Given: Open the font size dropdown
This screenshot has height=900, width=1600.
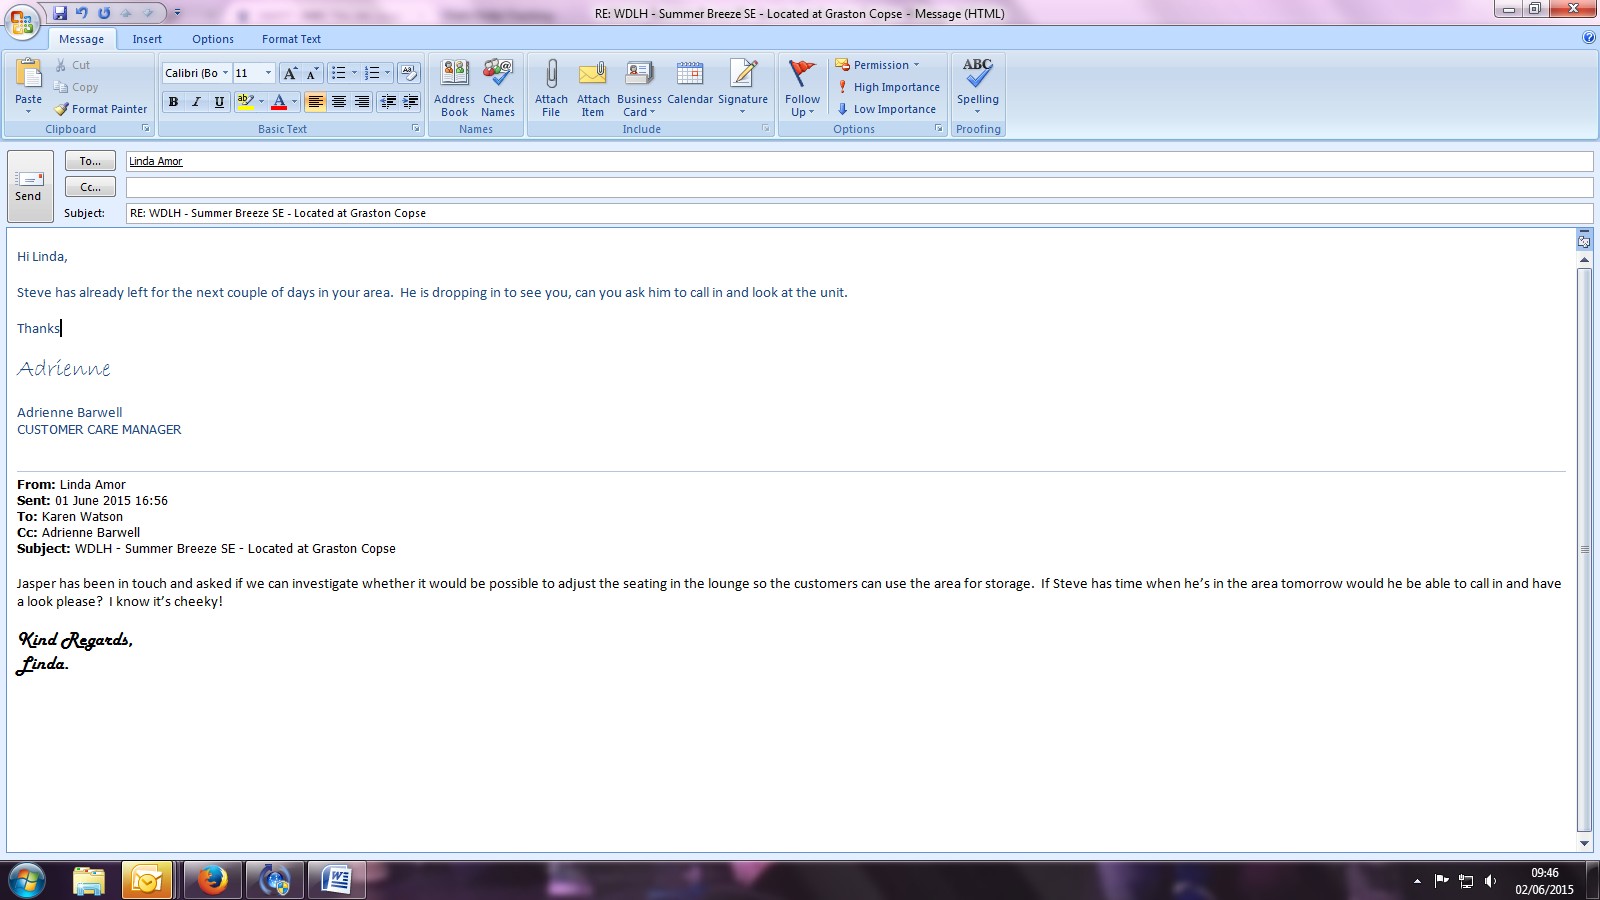Looking at the screenshot, I should [x=268, y=73].
